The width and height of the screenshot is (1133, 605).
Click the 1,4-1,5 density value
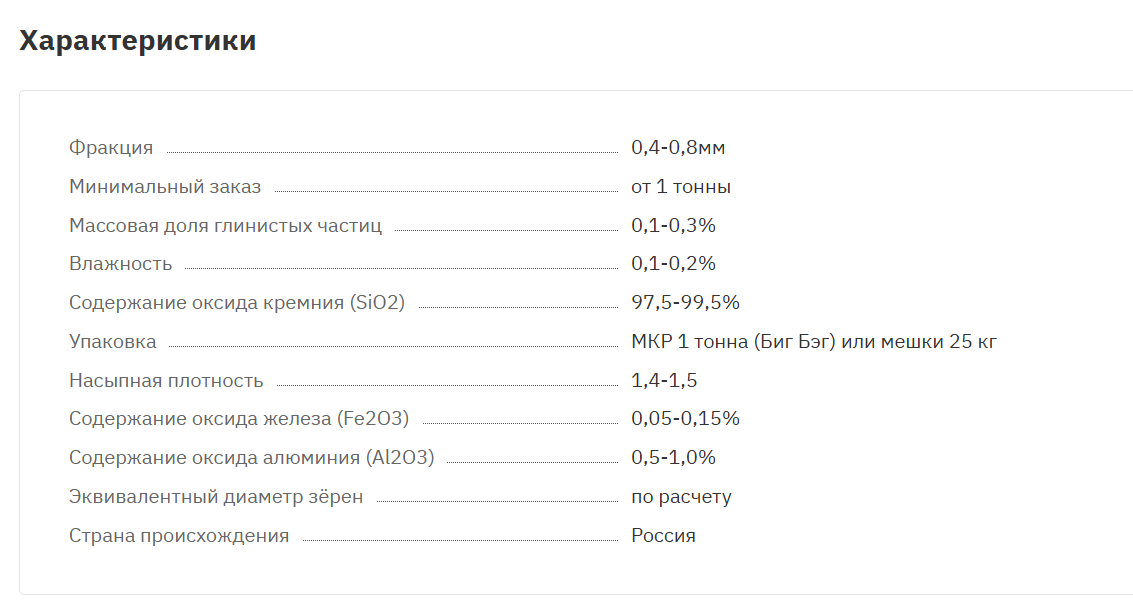coord(664,381)
